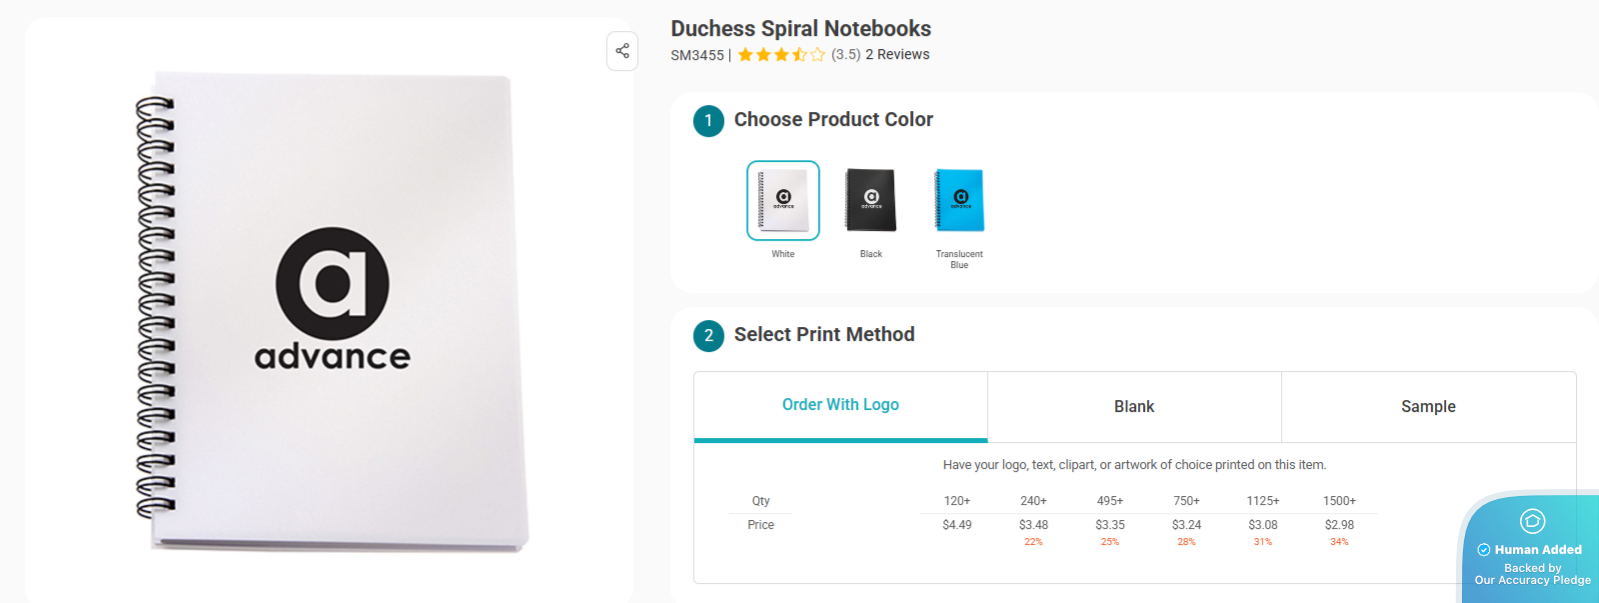
Task: Switch to the Blank tab
Action: pyautogui.click(x=1134, y=406)
